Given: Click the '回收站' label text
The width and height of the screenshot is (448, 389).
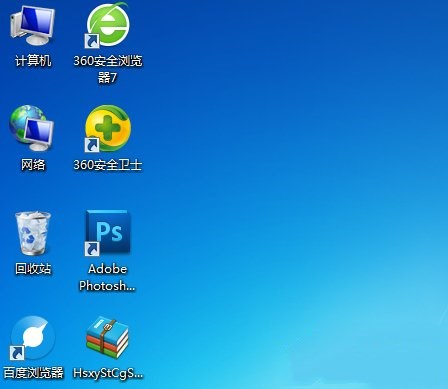Looking at the screenshot, I should (33, 268).
